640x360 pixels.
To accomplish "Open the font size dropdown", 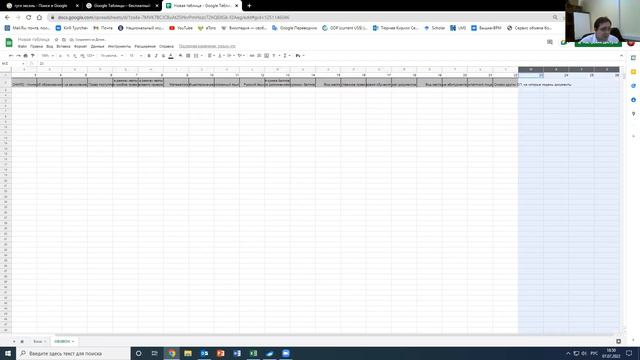I will [136, 56].
